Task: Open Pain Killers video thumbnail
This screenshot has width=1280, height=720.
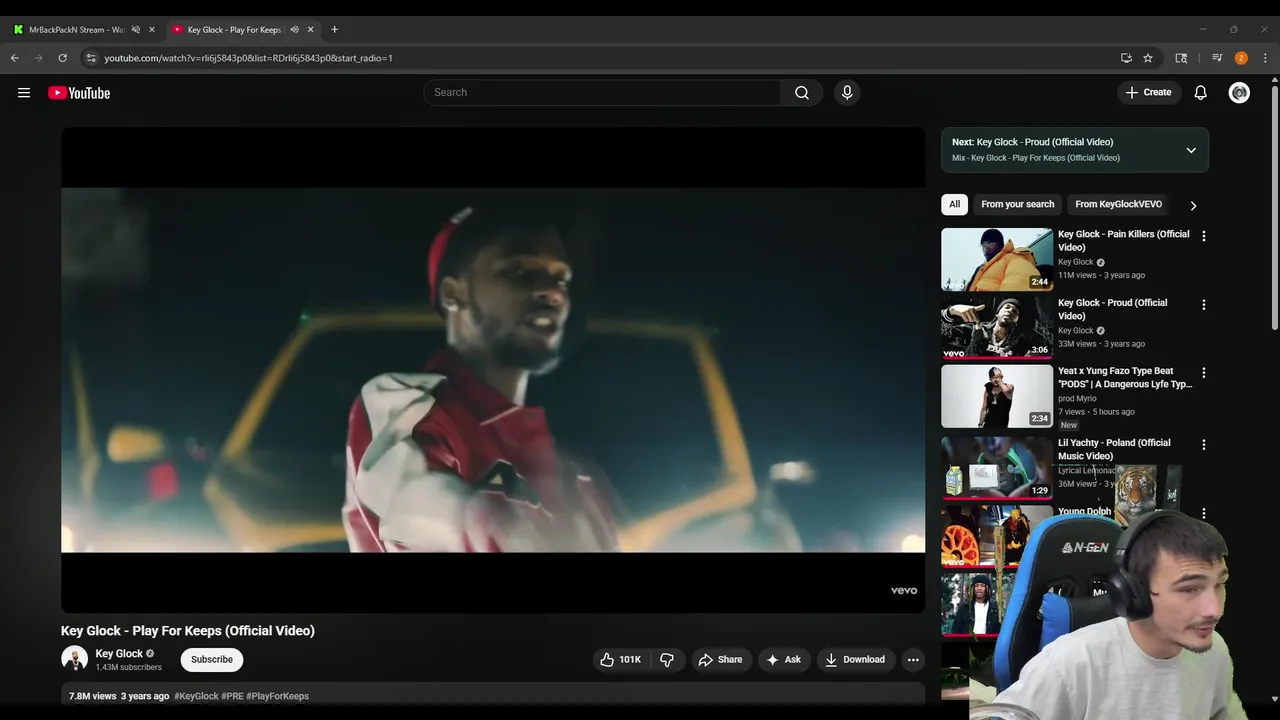Action: coord(997,259)
